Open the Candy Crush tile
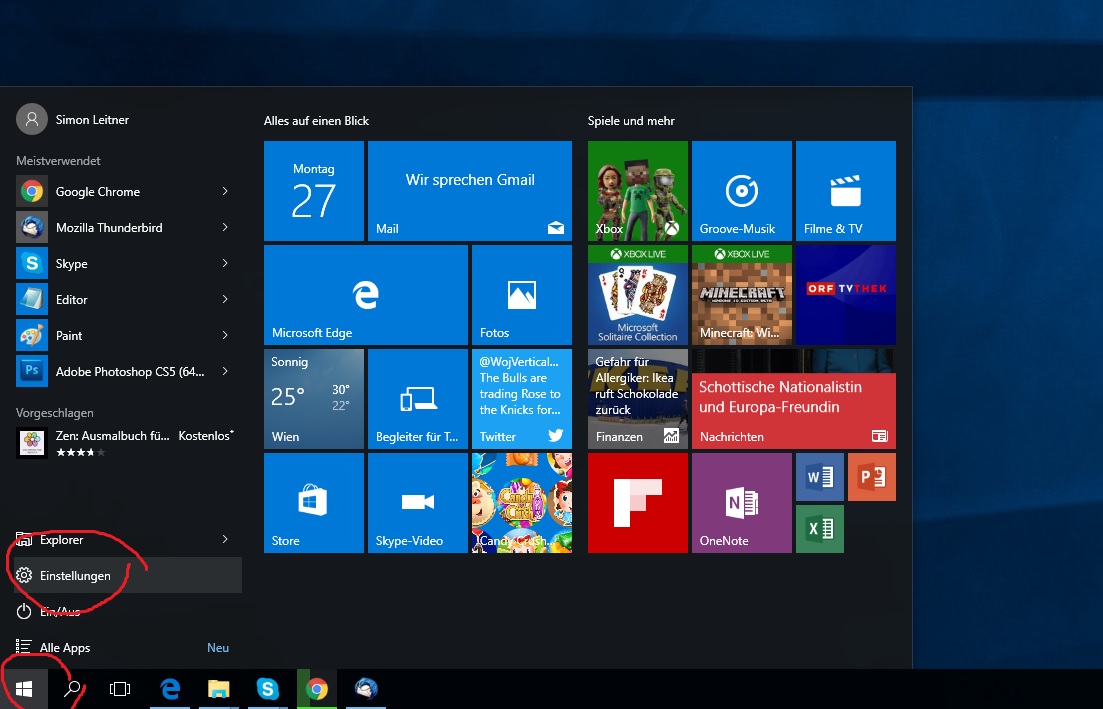Viewport: 1103px width, 709px height. 522,503
